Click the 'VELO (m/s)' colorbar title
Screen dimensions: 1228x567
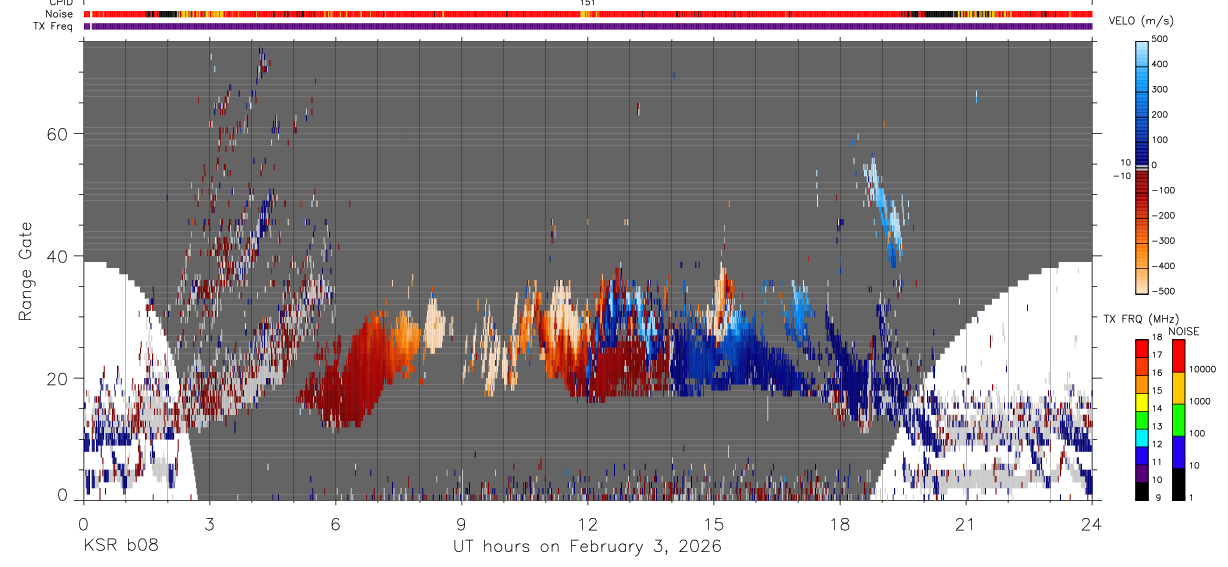[x=1141, y=22]
